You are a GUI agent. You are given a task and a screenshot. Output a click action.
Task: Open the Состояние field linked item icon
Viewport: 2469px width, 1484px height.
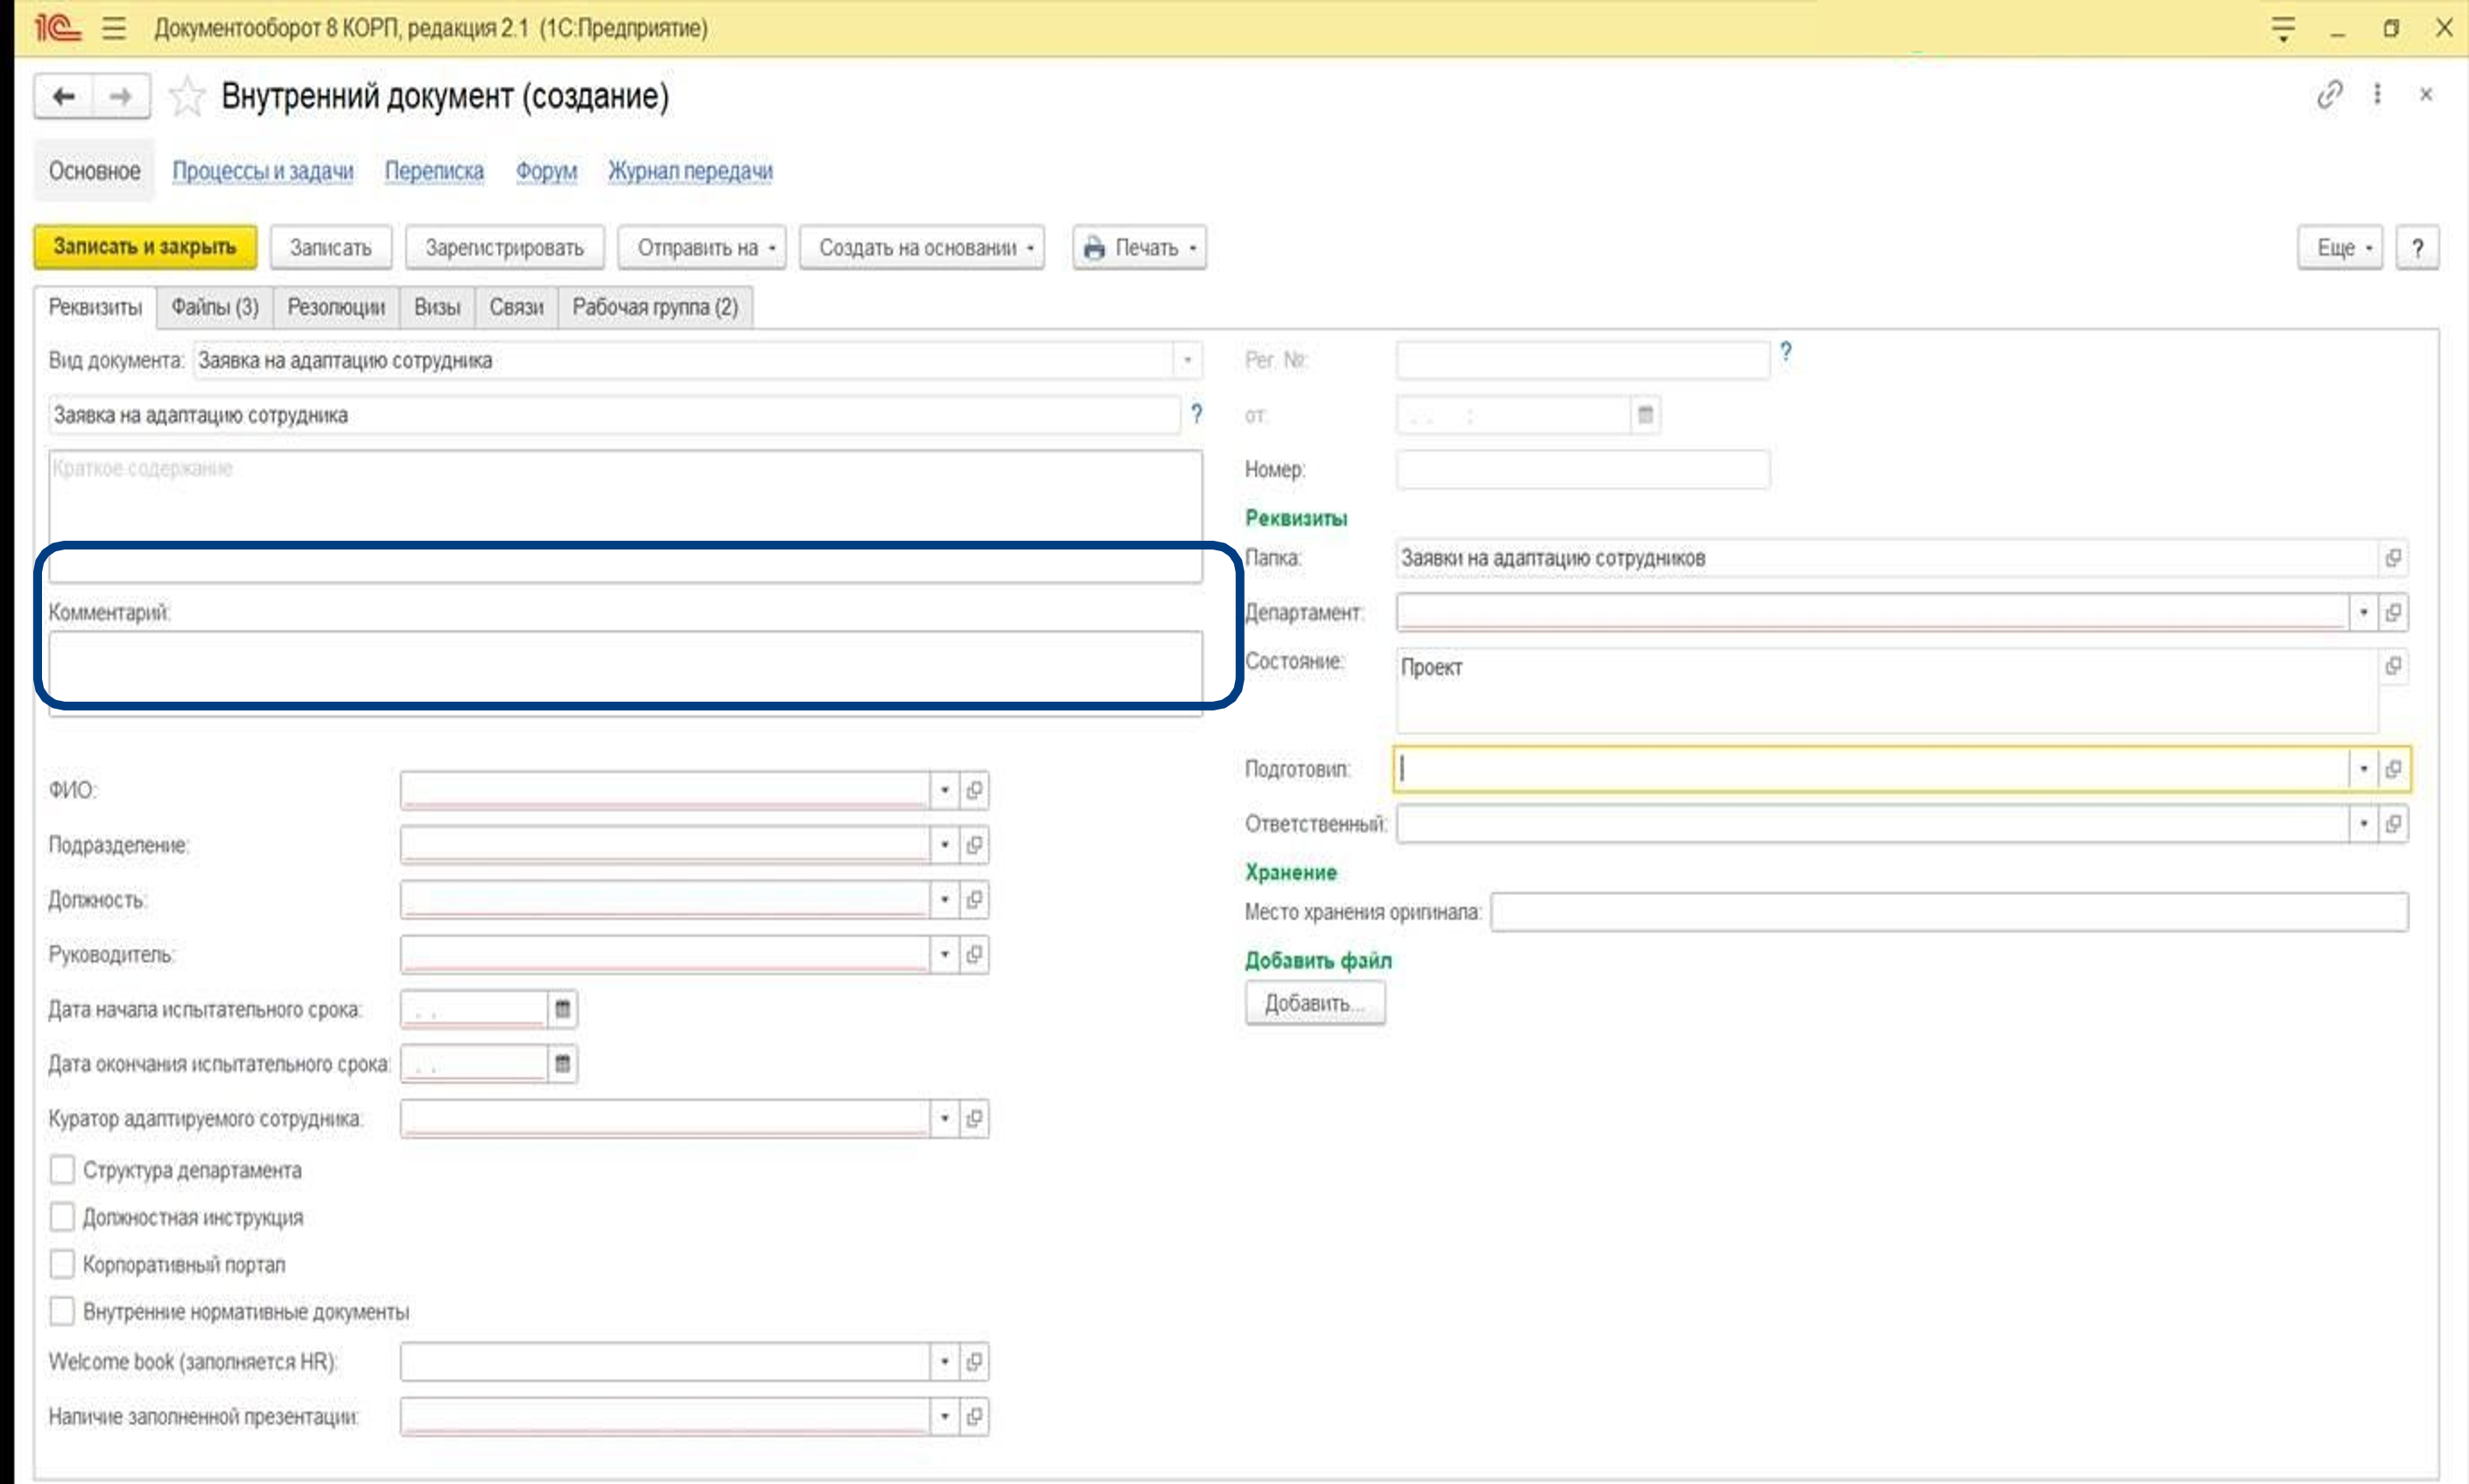[x=2393, y=666]
